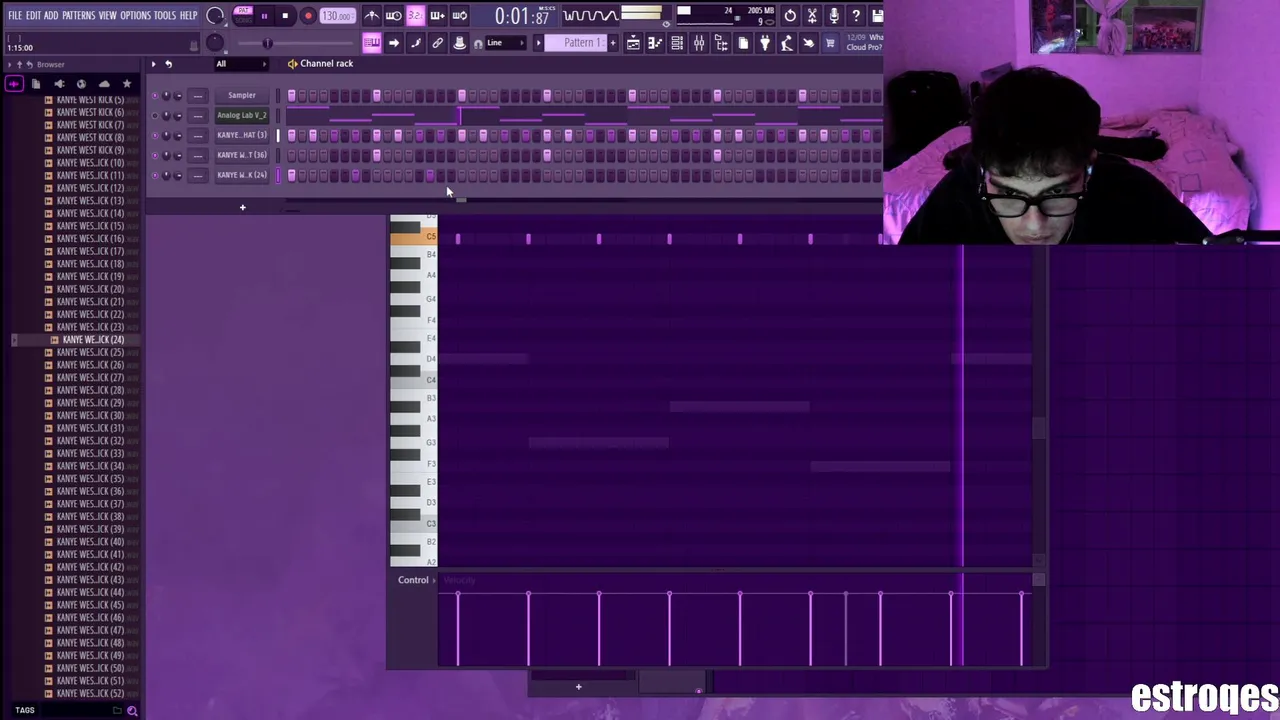
Task: Select the KANYE W..K (24) channel button
Action: 242,176
